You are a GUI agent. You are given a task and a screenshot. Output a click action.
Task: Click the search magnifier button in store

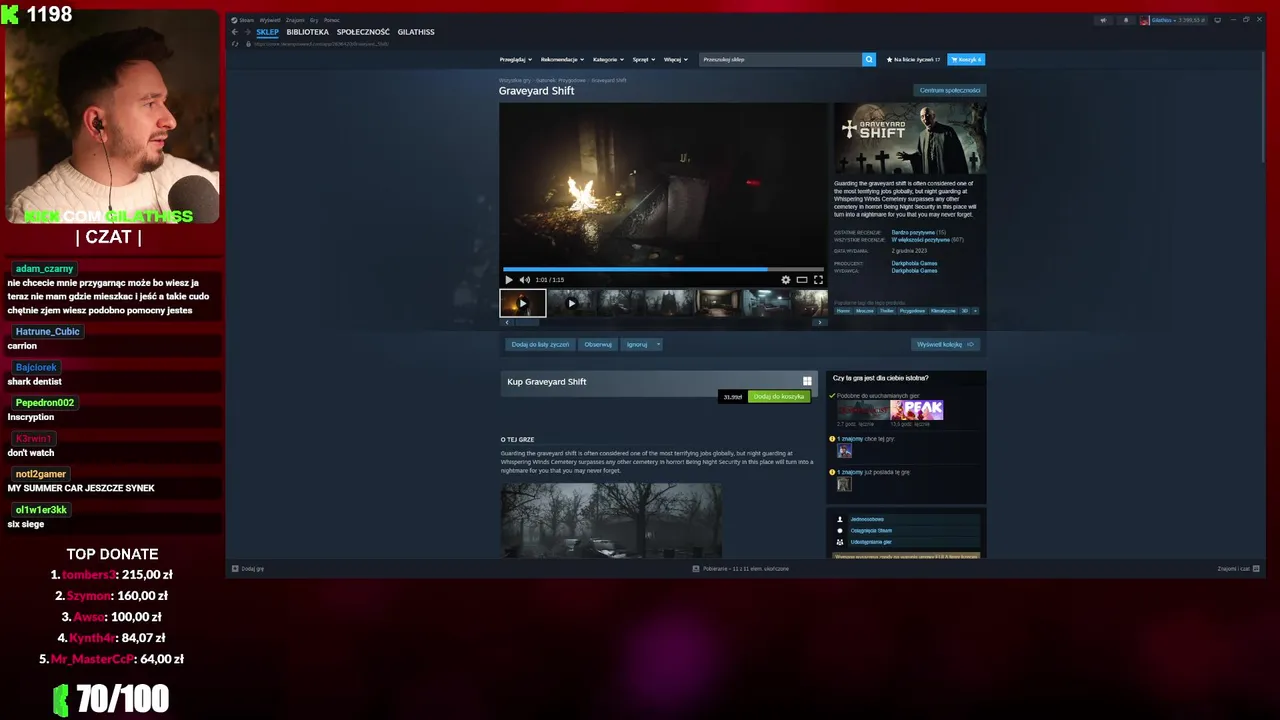[x=869, y=59]
